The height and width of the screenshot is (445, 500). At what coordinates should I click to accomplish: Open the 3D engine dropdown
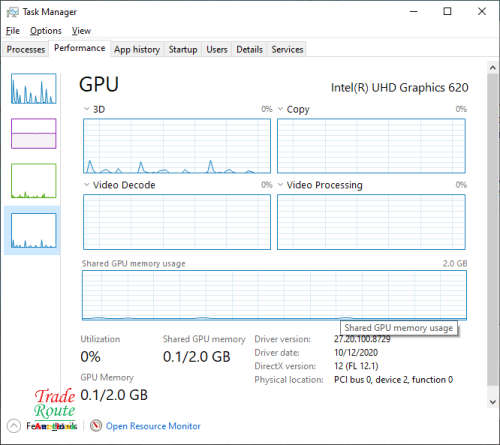tap(86, 109)
